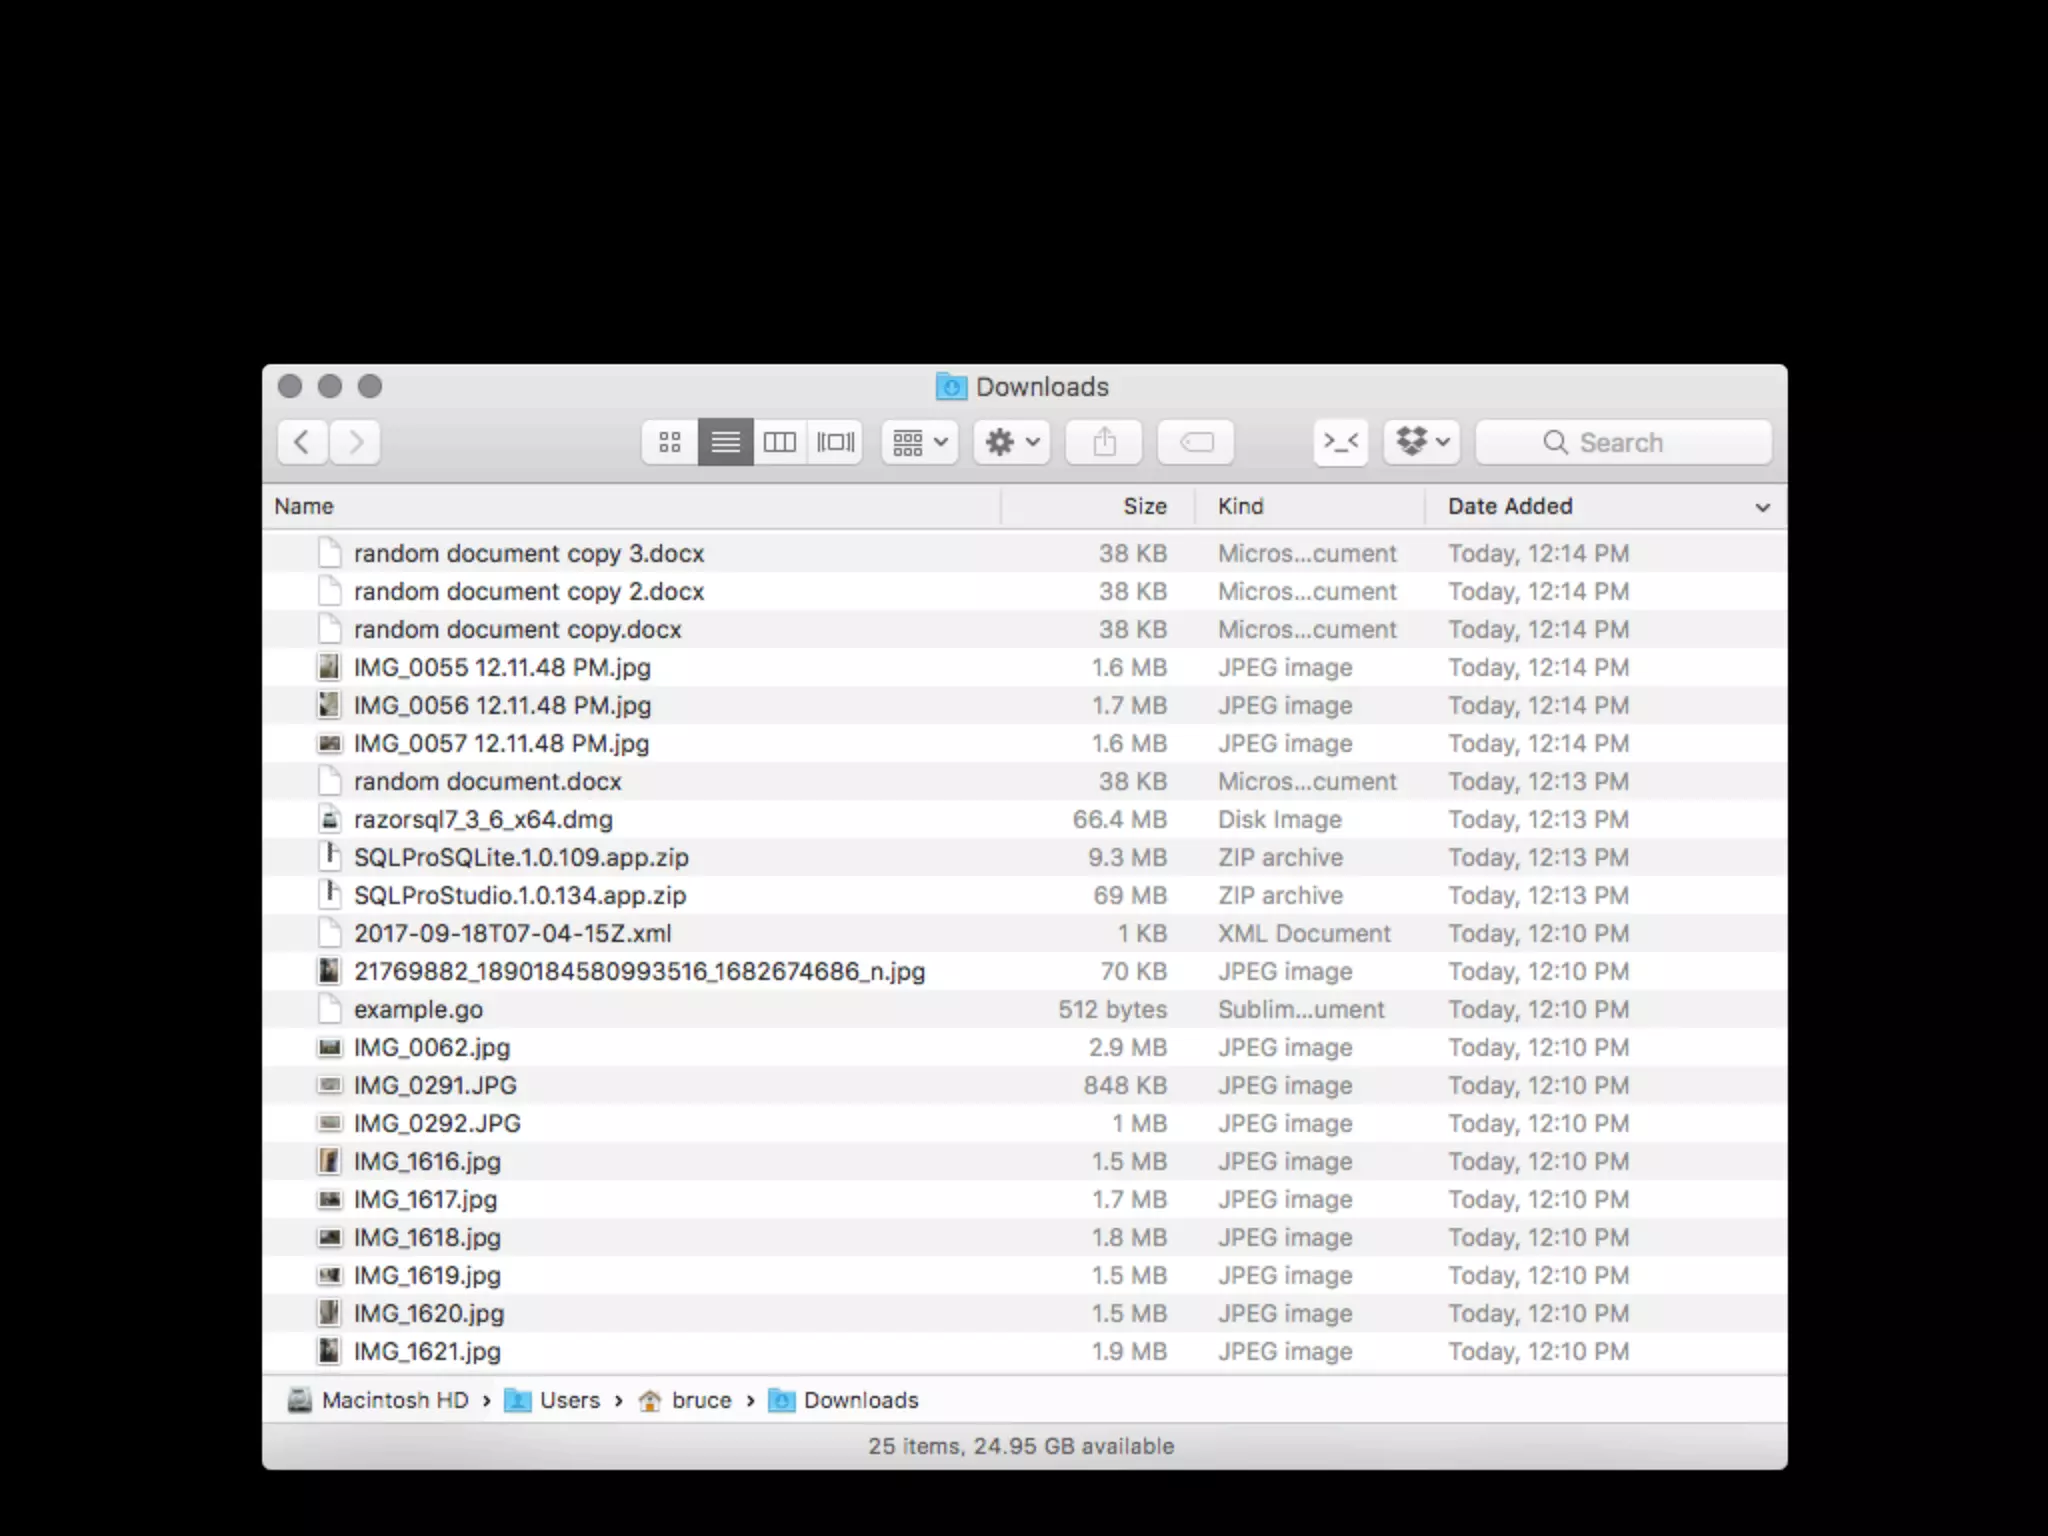Click the terminal prompt toolbar icon

coord(1341,442)
